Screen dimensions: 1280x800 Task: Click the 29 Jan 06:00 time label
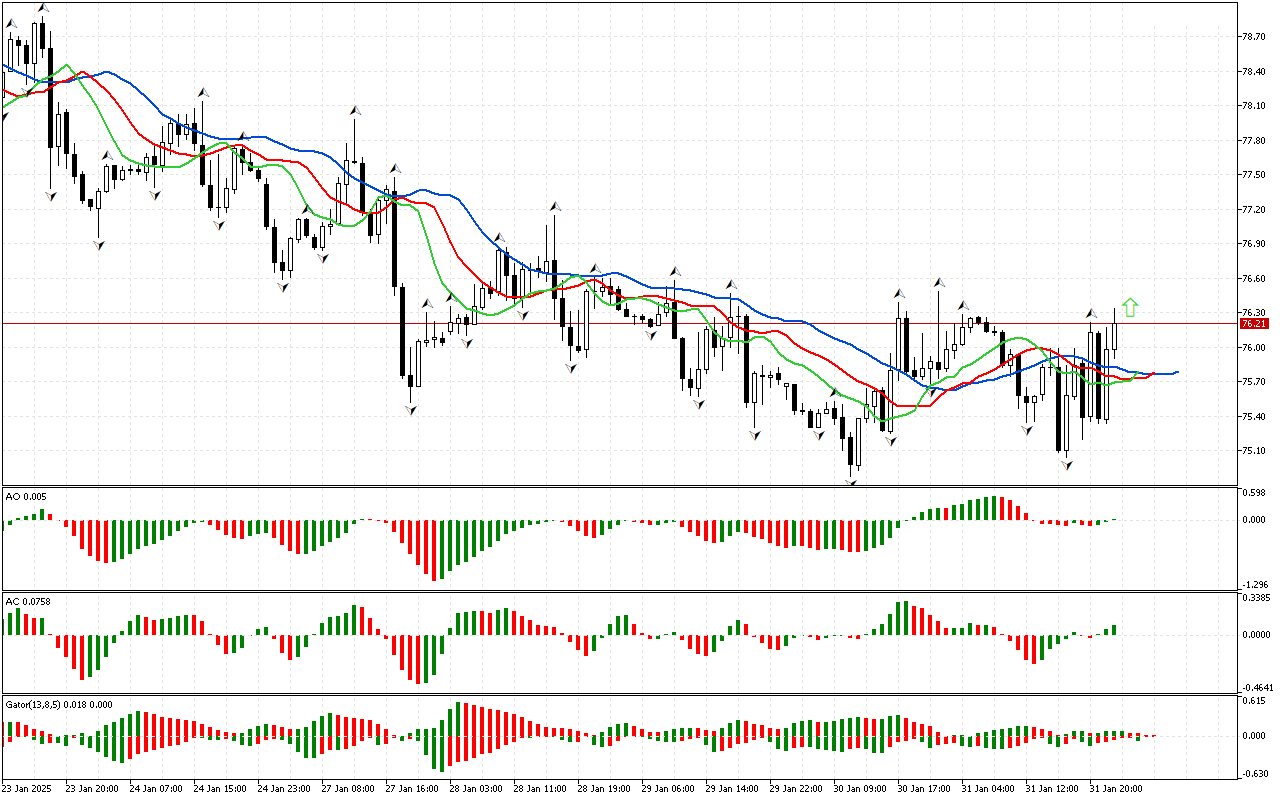coord(668,789)
